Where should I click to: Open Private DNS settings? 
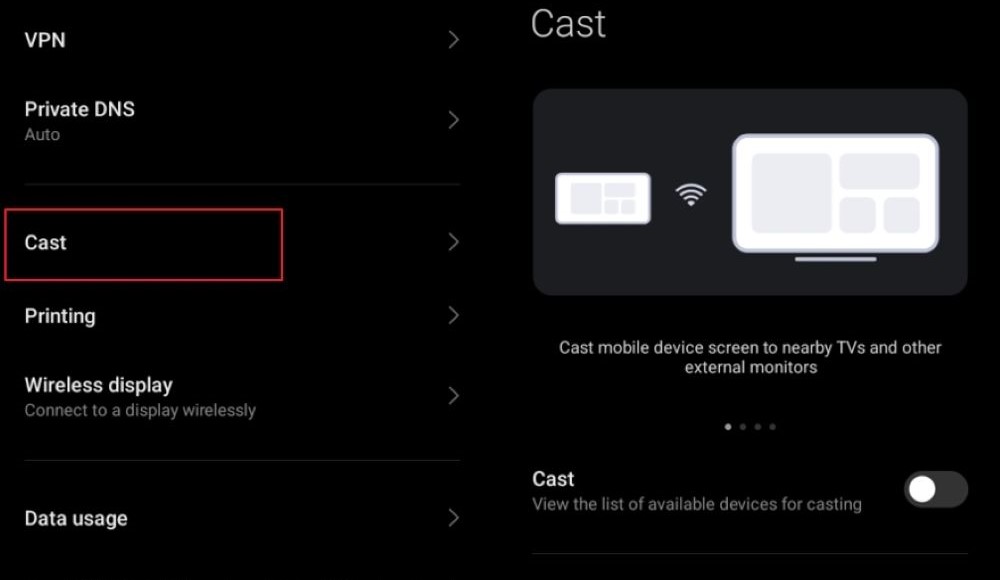242,121
